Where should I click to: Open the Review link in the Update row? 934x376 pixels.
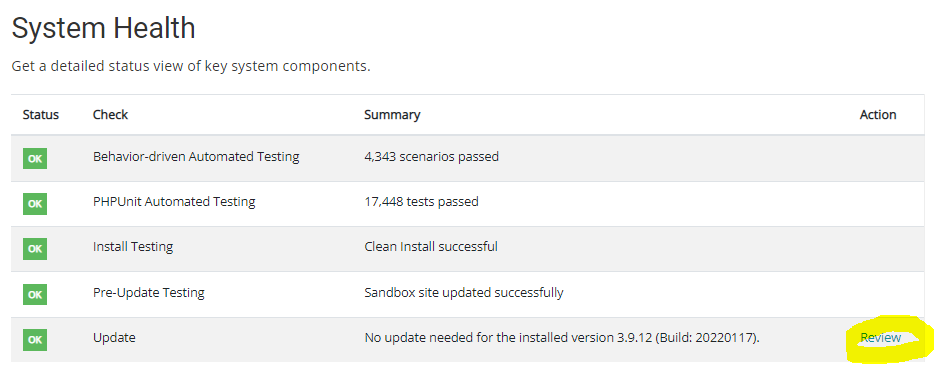tap(880, 338)
